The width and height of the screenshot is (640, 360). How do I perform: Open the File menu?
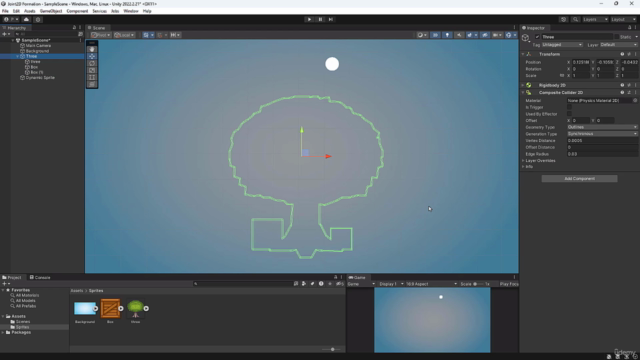click(5, 11)
